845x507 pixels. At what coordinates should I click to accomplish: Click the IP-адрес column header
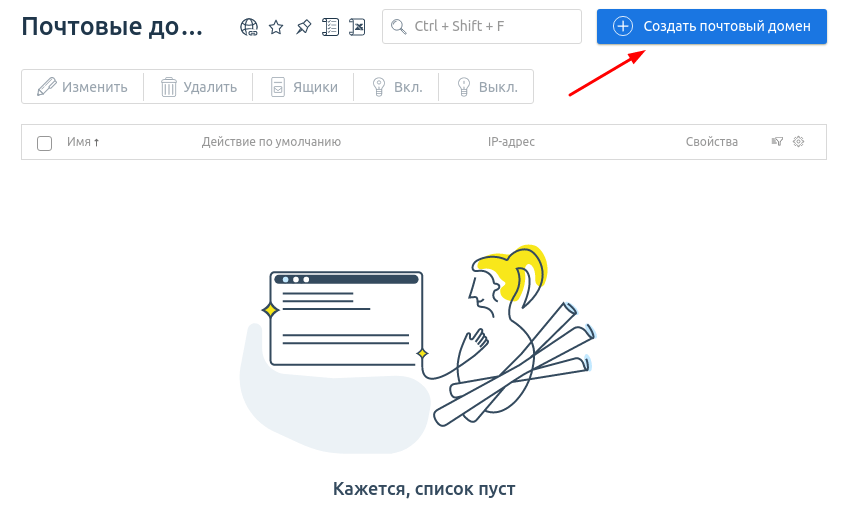511,142
